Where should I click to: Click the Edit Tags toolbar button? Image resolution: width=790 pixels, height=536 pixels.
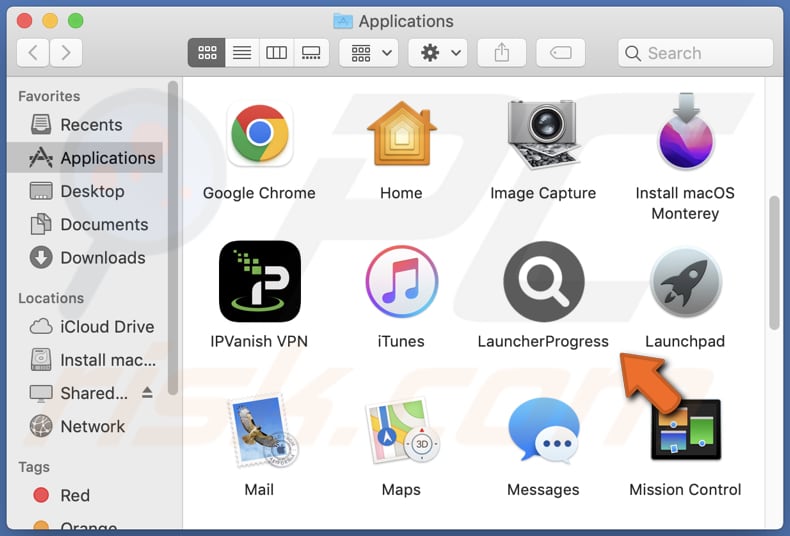tap(561, 52)
